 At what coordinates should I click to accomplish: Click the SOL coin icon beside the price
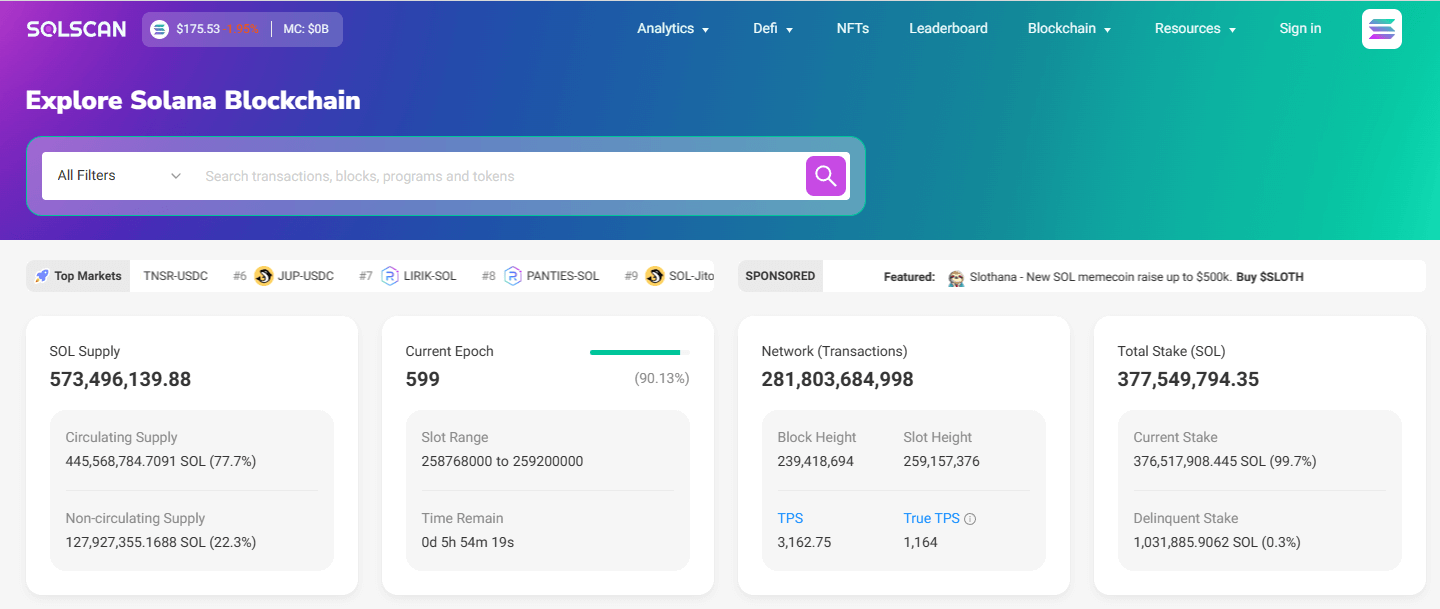coord(159,29)
